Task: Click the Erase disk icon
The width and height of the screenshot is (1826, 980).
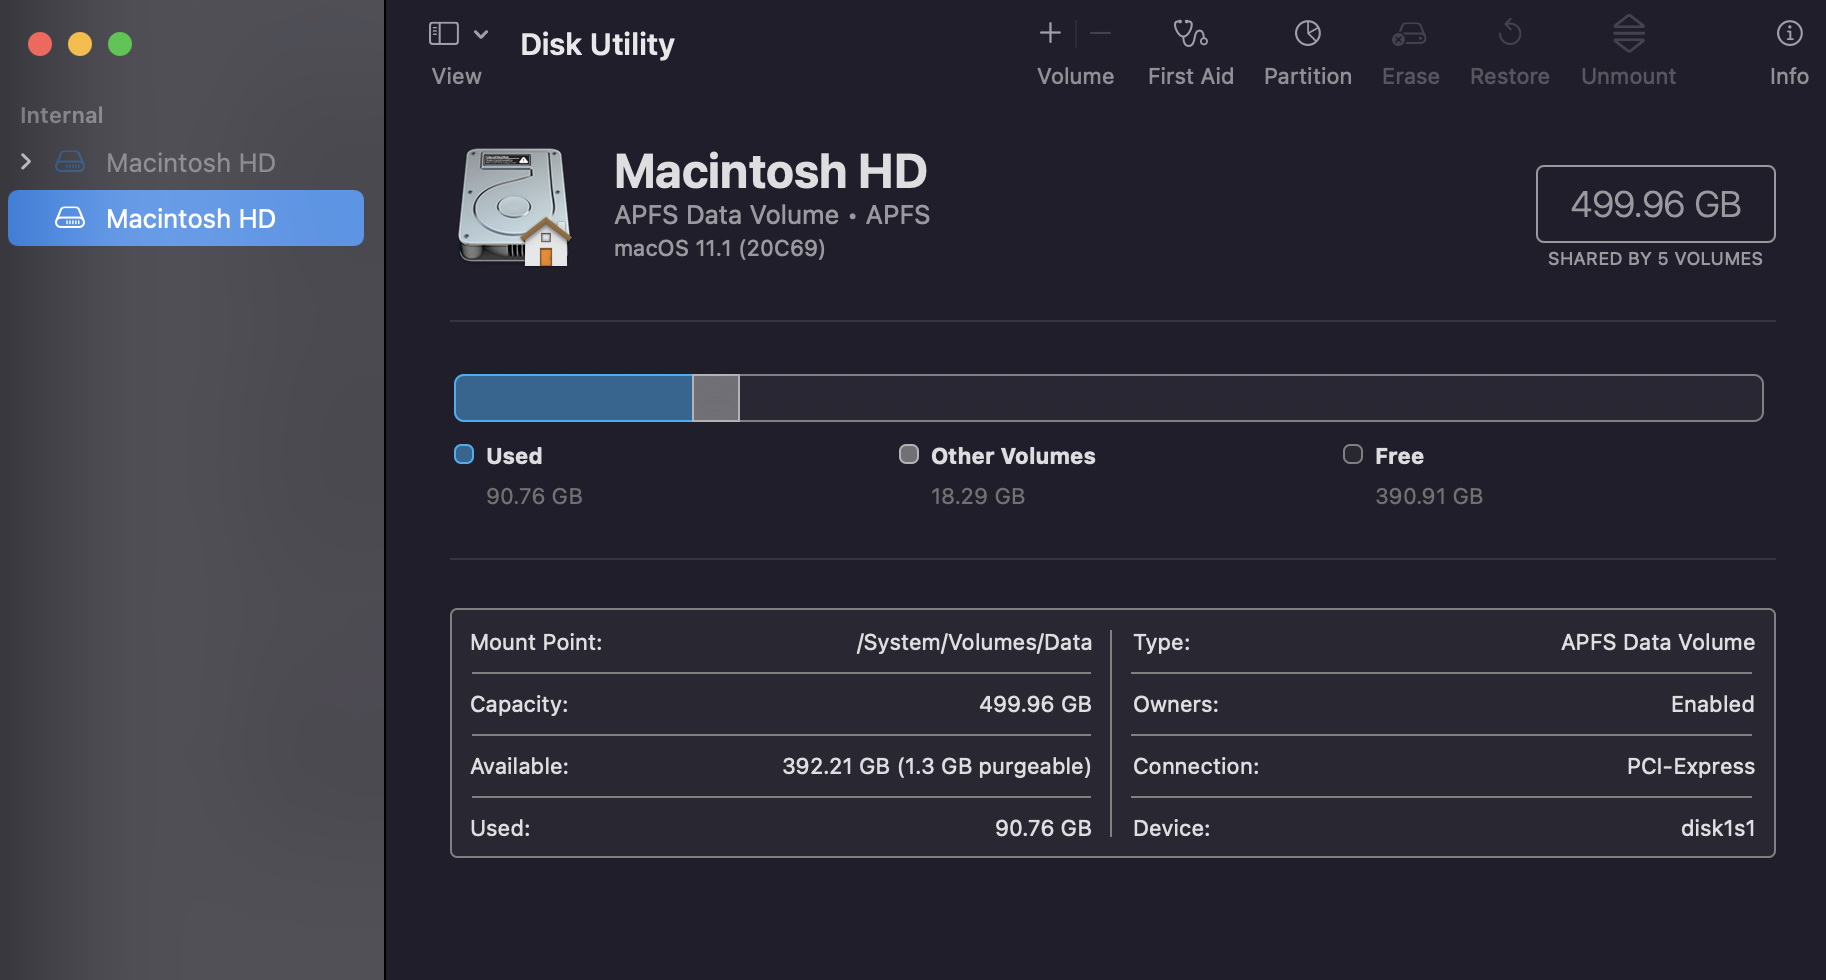Action: (x=1409, y=34)
